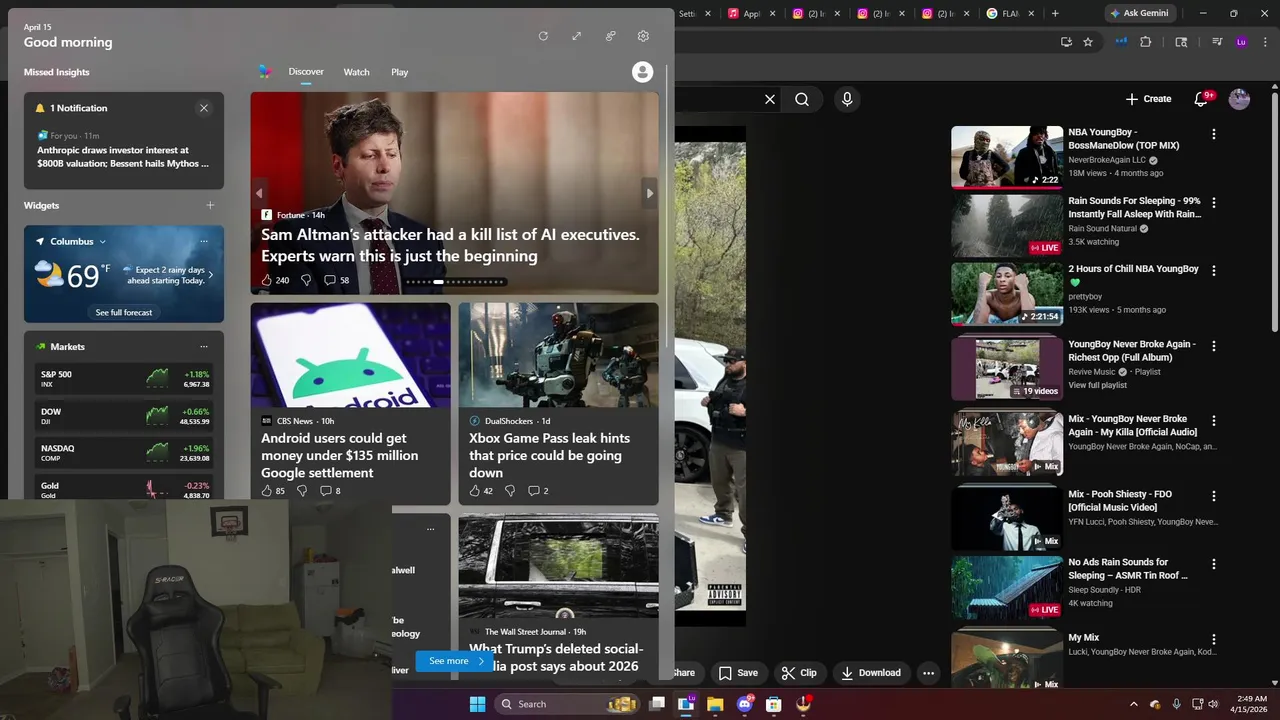Expand the widgets panel to full view

click(577, 36)
